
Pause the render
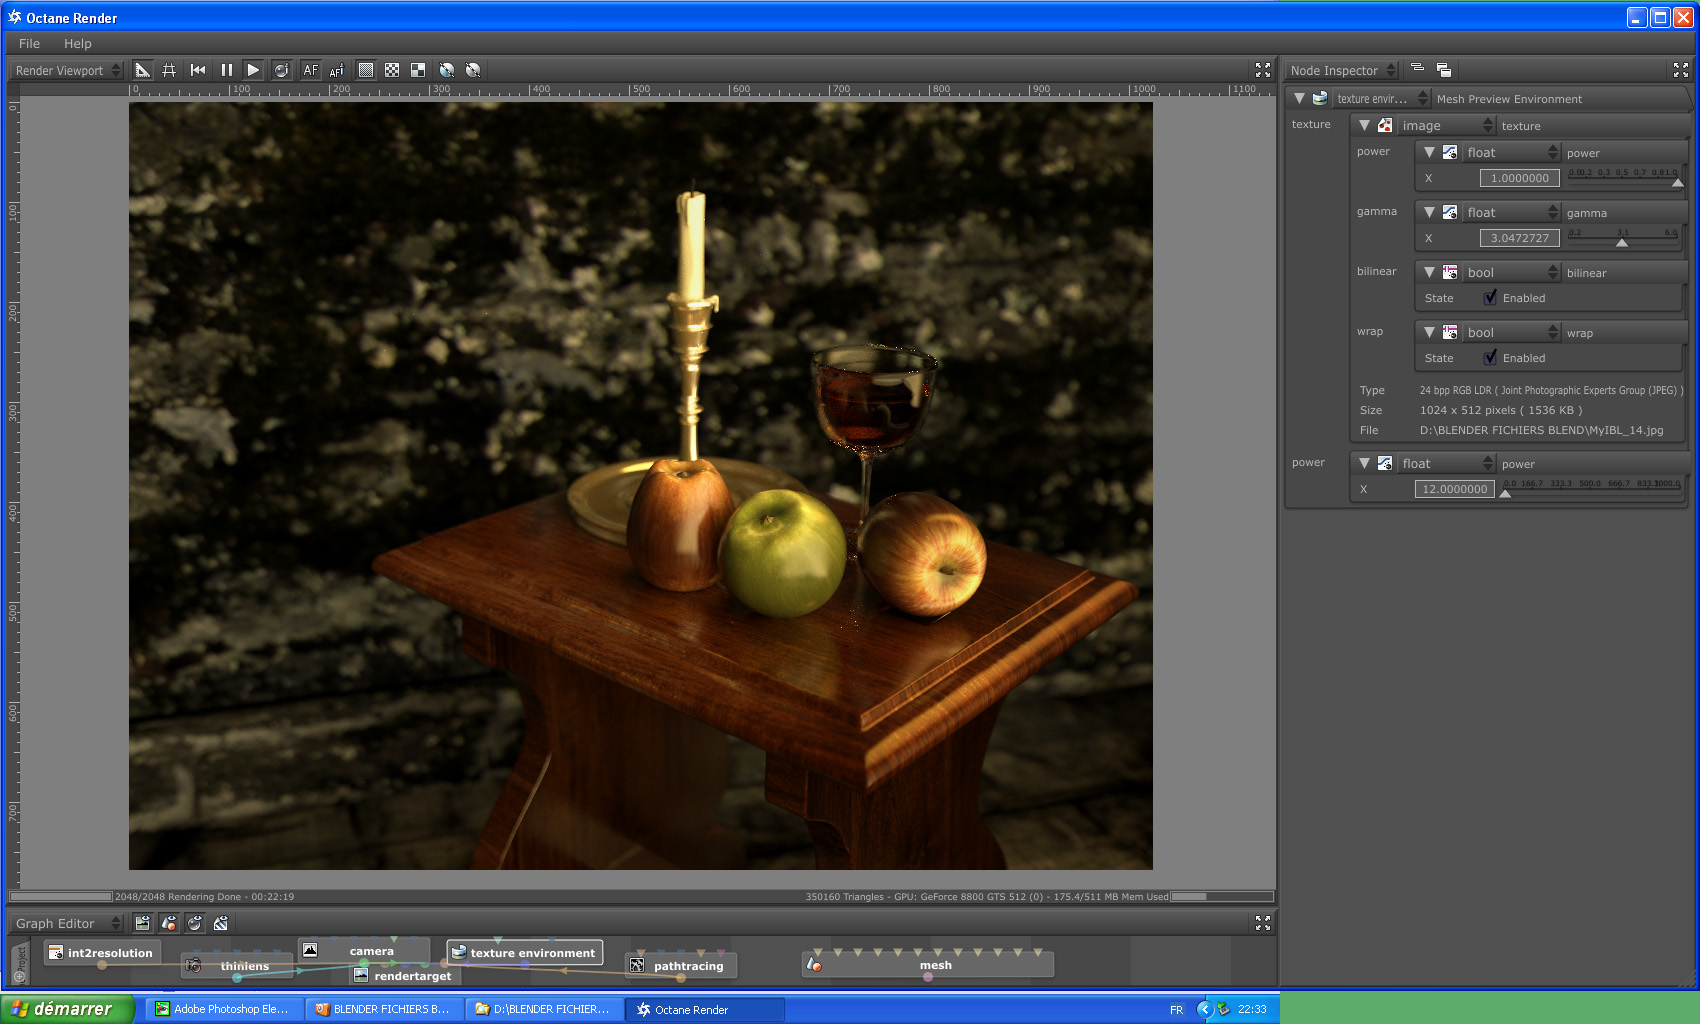click(x=227, y=70)
